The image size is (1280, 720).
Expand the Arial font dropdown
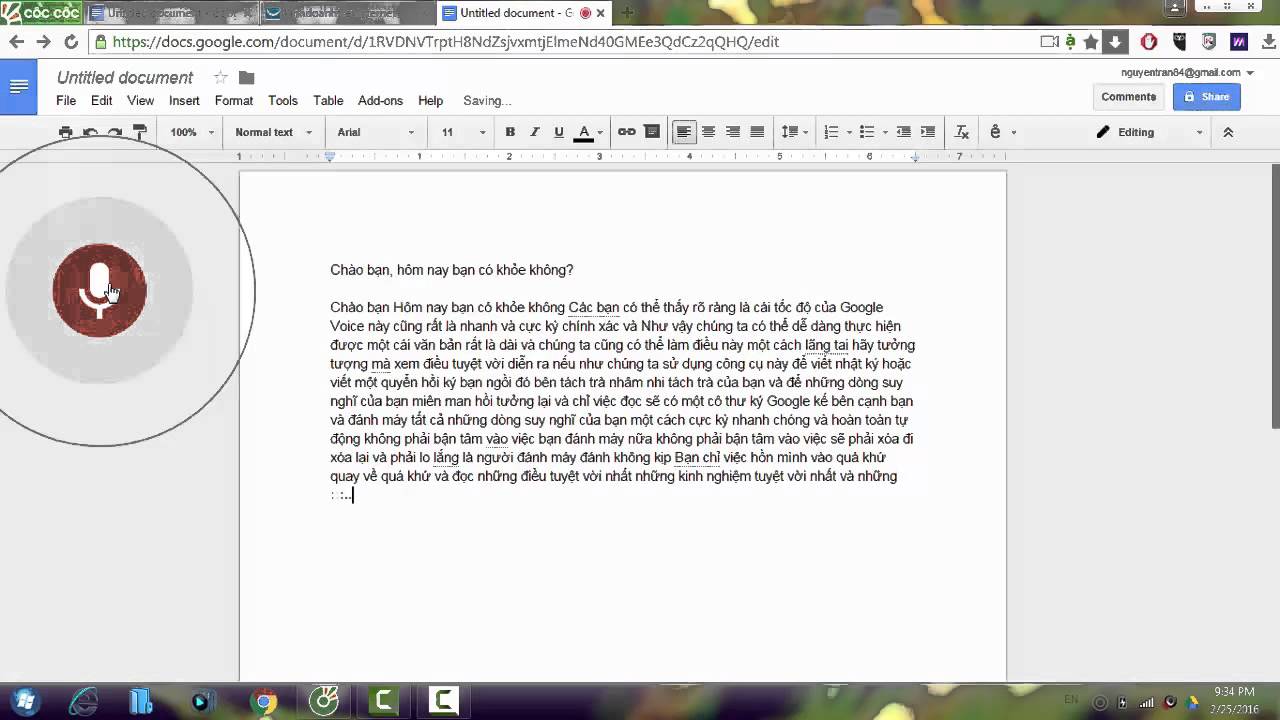tap(375, 132)
